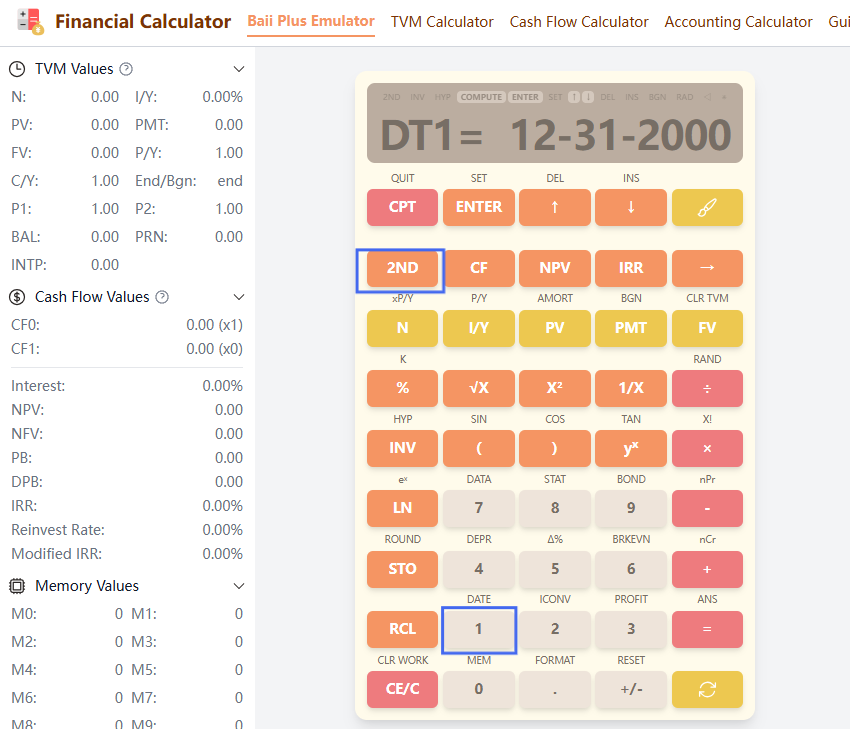The width and height of the screenshot is (850, 729).
Task: Collapse the Memory Values section
Action: tap(238, 585)
